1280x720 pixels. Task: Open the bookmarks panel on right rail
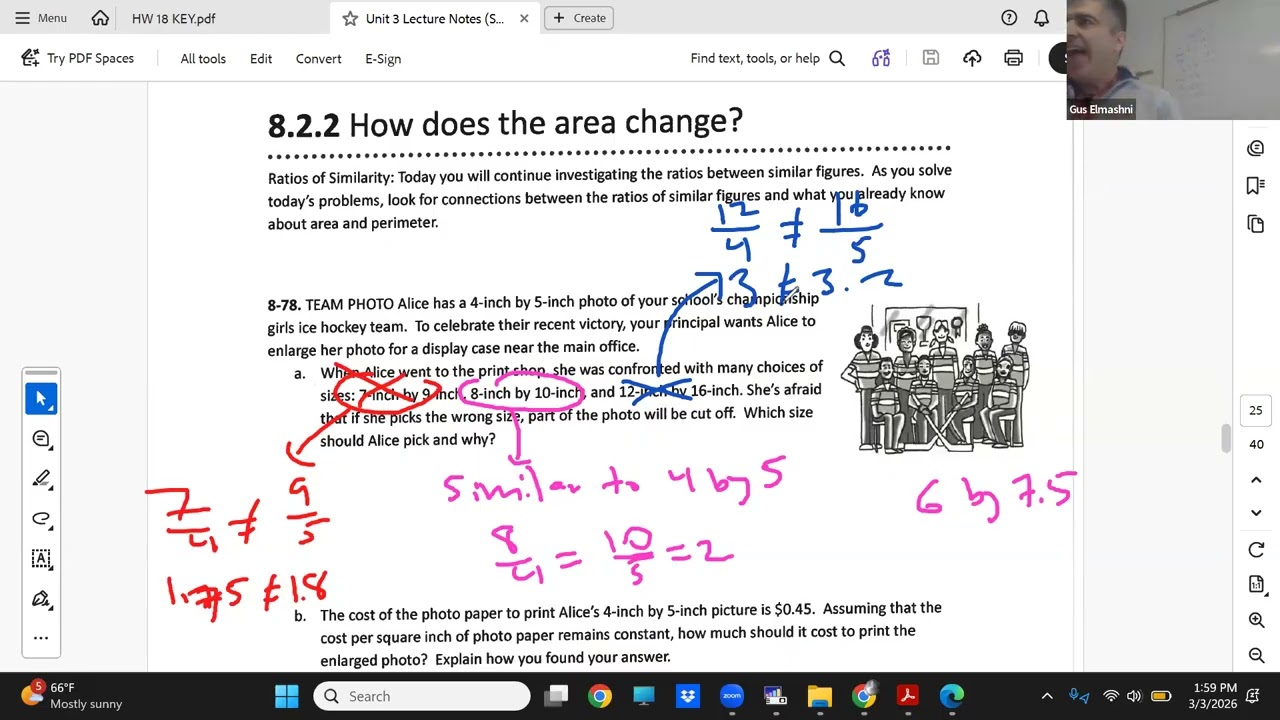click(1256, 186)
